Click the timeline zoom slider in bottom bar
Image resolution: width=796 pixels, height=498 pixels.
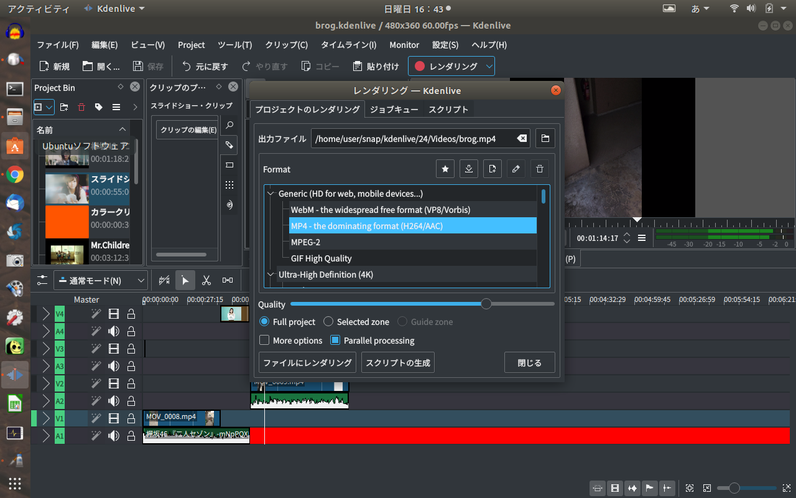click(x=746, y=488)
